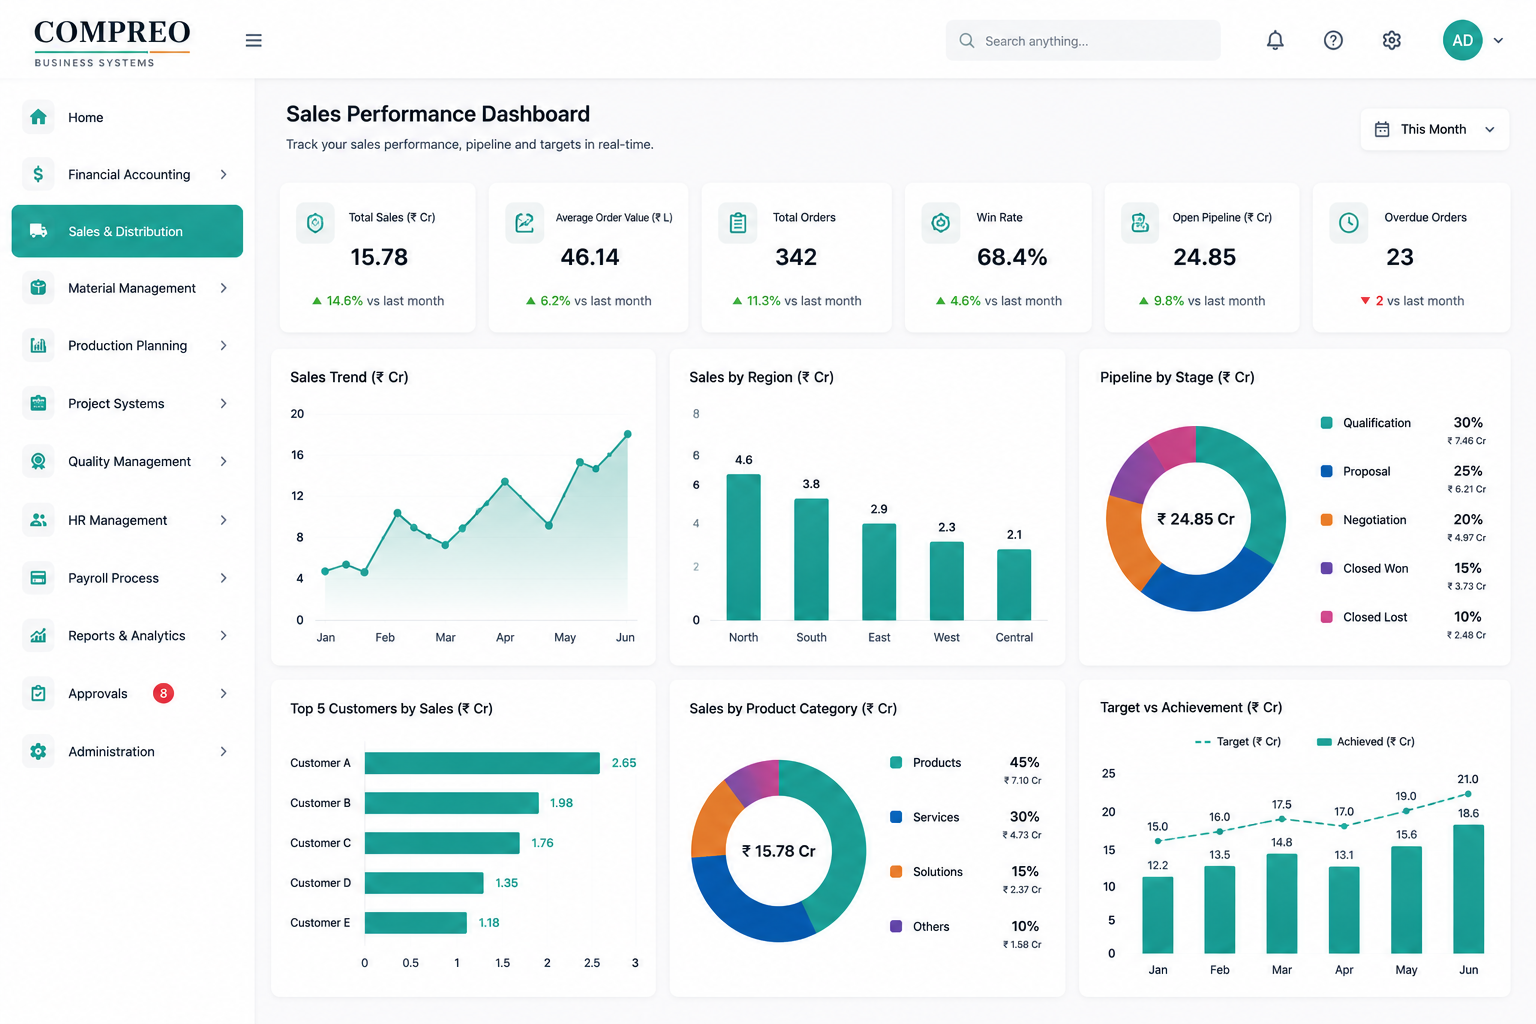The height and width of the screenshot is (1024, 1536).
Task: Click the Financial Accounting dollar icon
Action: point(38,174)
